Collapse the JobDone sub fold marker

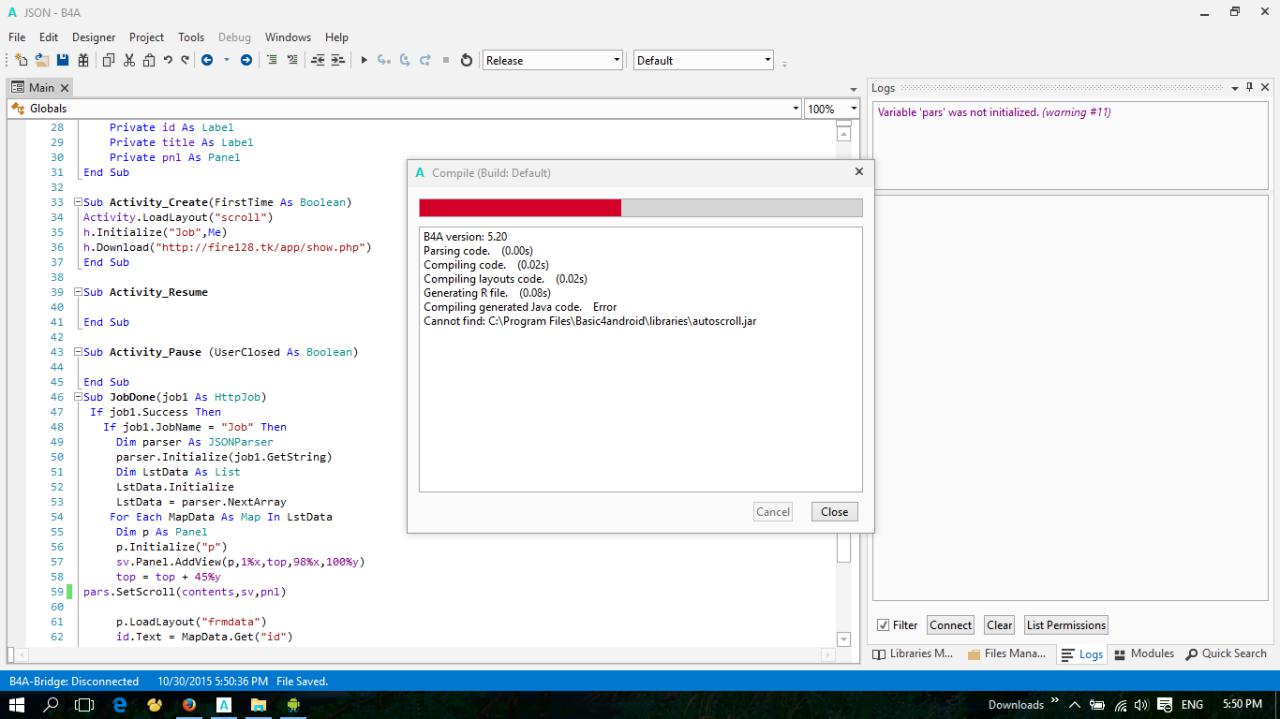[x=77, y=397]
